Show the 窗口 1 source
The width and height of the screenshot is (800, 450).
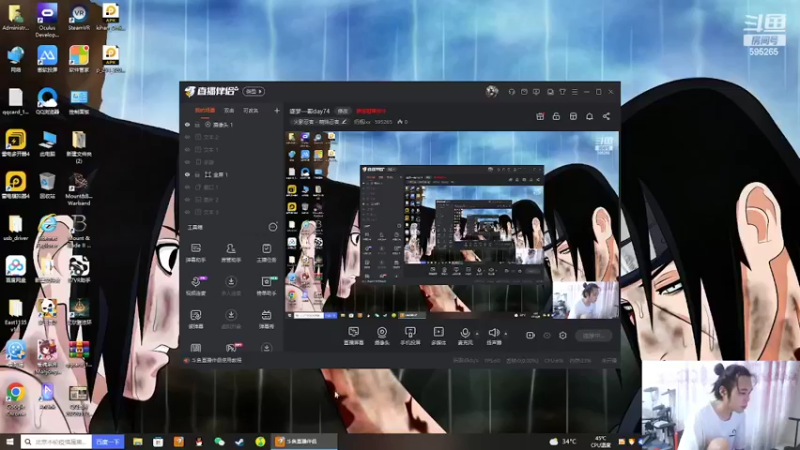[187, 187]
